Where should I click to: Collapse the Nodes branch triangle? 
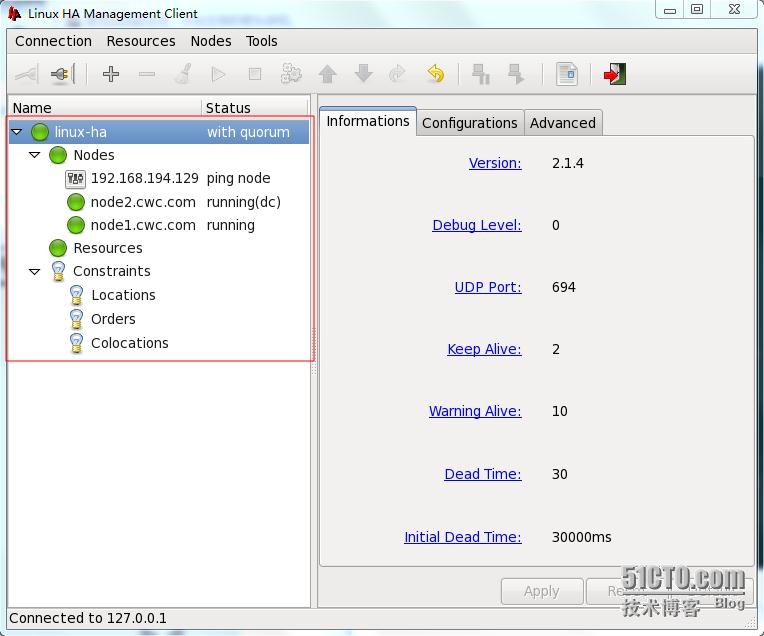click(35, 155)
